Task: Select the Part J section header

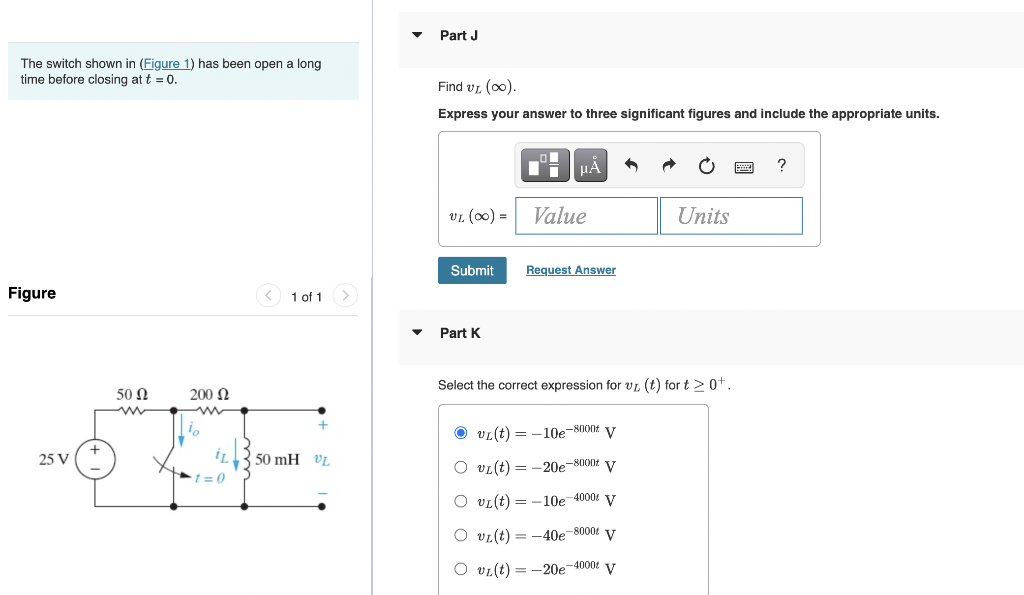Action: click(x=459, y=35)
